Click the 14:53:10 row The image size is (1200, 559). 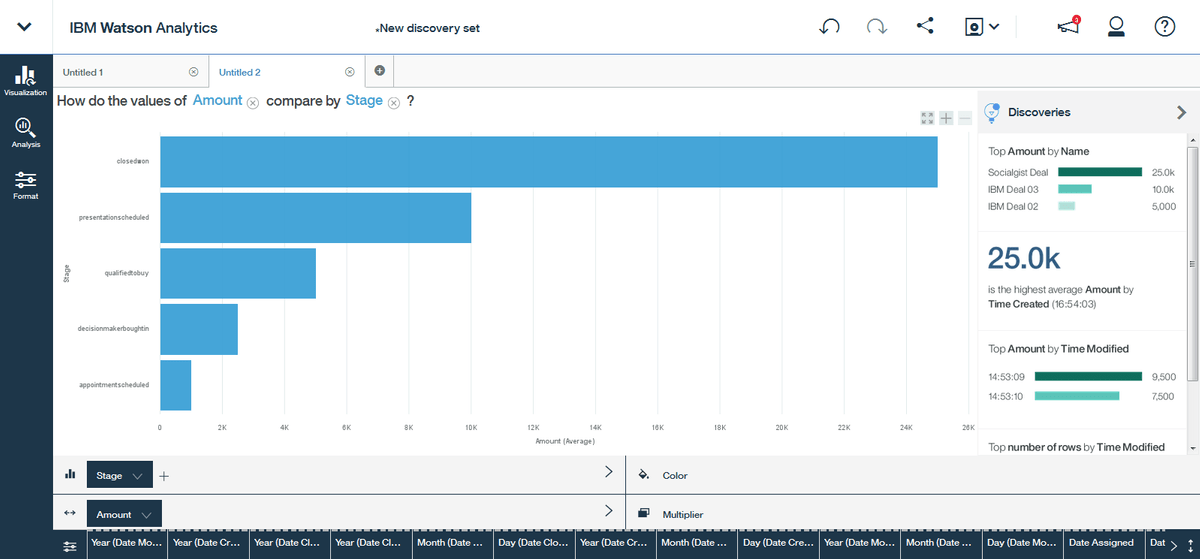coord(1081,396)
